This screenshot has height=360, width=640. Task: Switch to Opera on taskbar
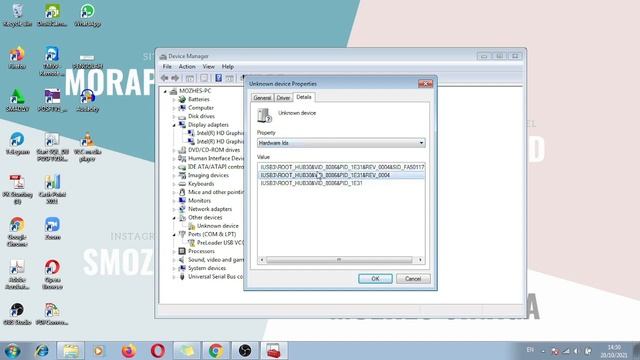158,351
